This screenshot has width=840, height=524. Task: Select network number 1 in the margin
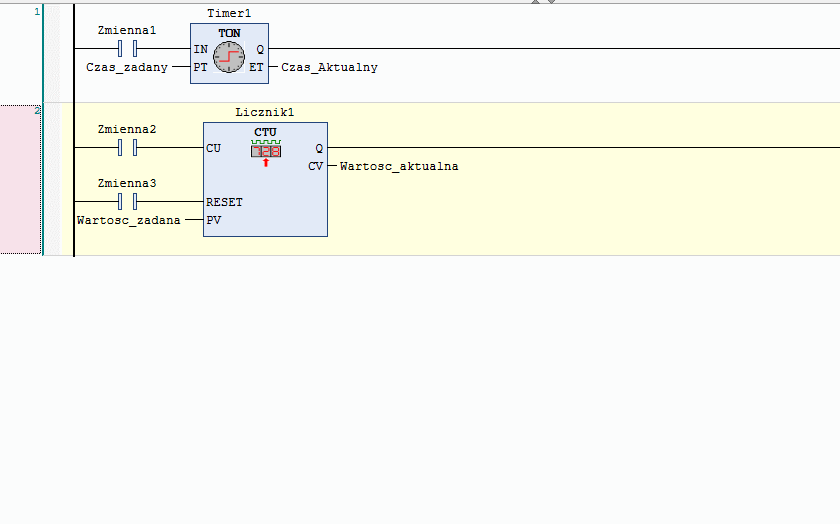pyautogui.click(x=37, y=12)
